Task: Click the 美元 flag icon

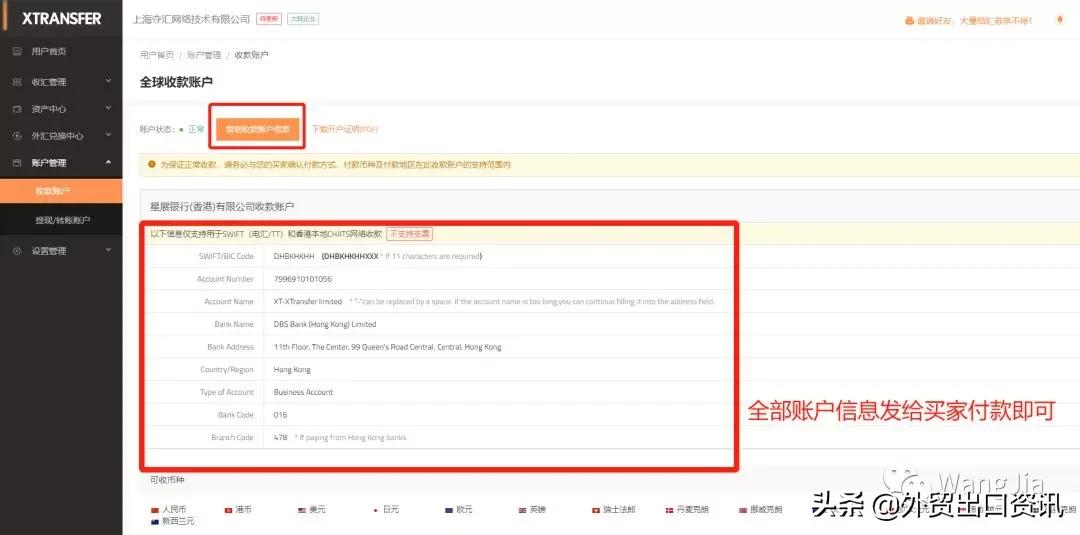Action: click(x=302, y=510)
